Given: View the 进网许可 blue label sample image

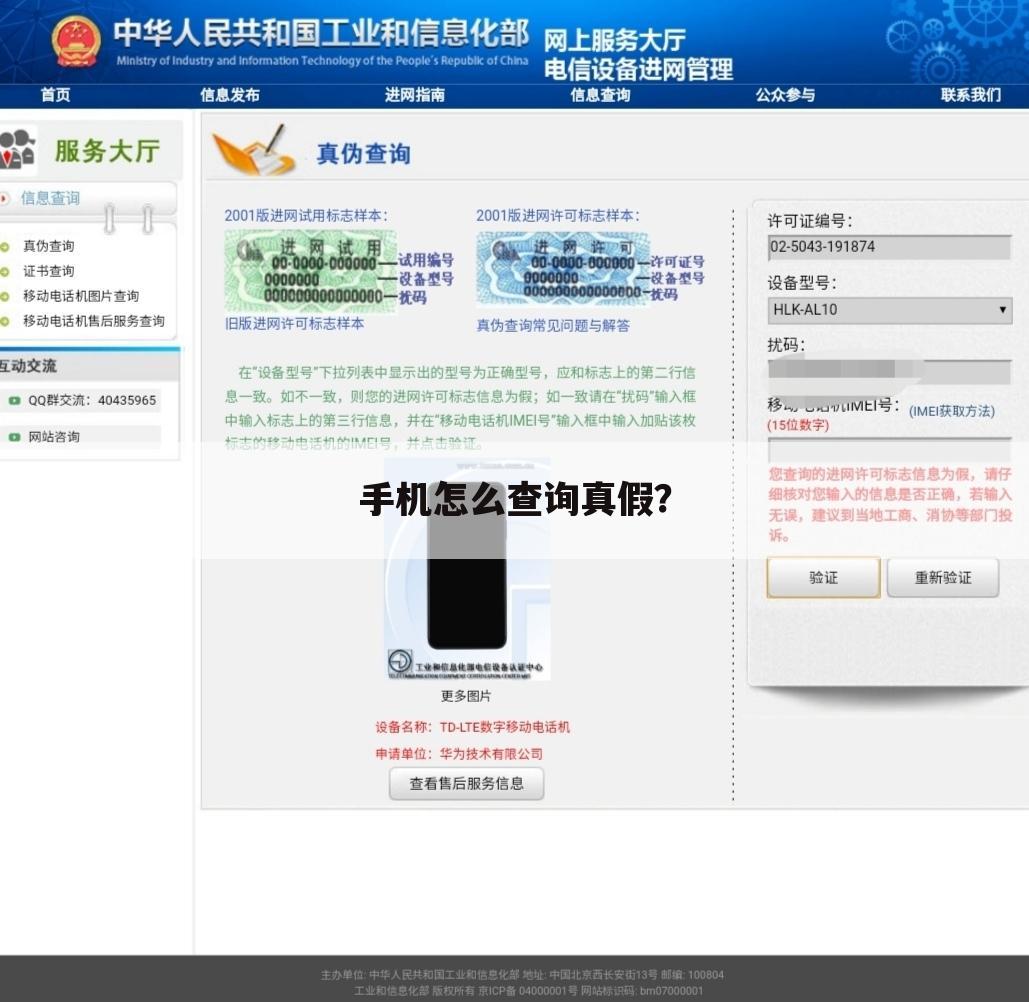Looking at the screenshot, I should [563, 270].
